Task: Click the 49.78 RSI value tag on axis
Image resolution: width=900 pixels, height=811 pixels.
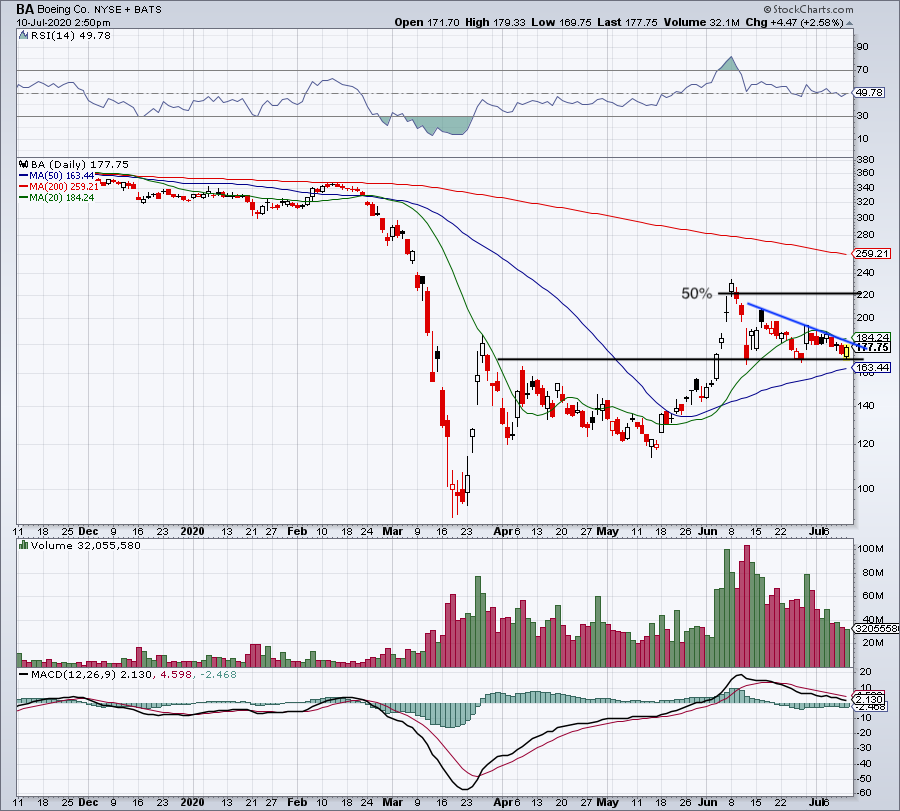Action: pyautogui.click(x=869, y=92)
